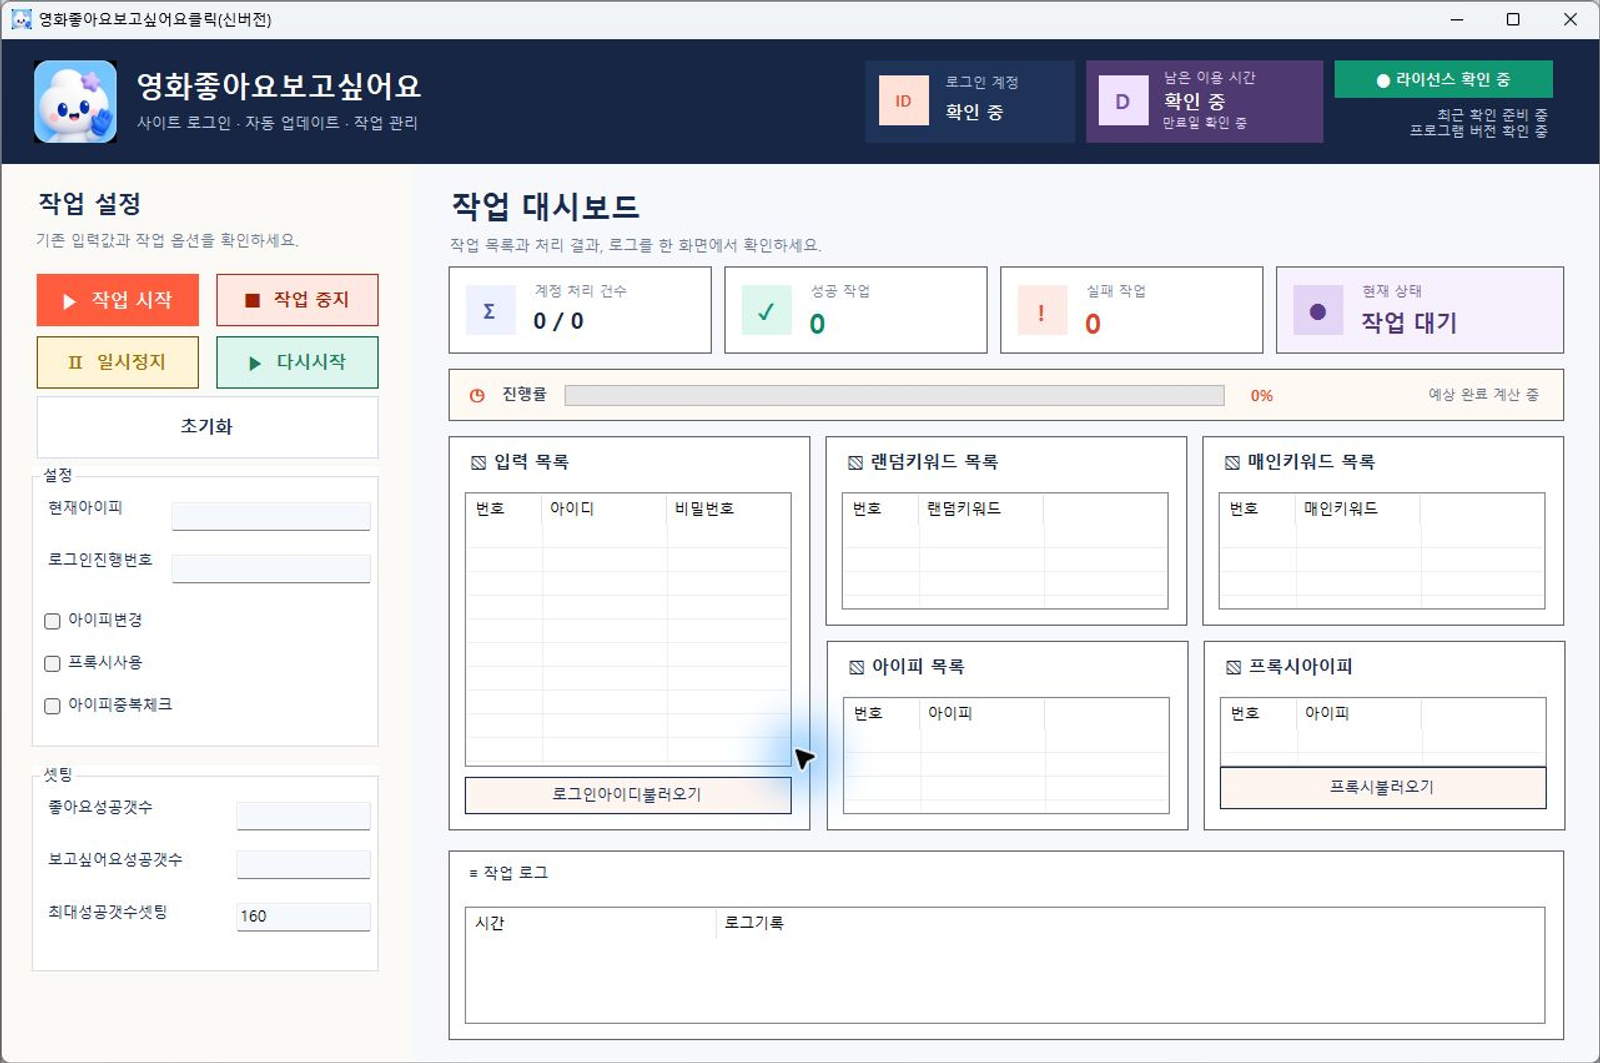The width and height of the screenshot is (1600, 1063).
Task: Enable the 프록시사용 checkbox
Action: [x=53, y=663]
